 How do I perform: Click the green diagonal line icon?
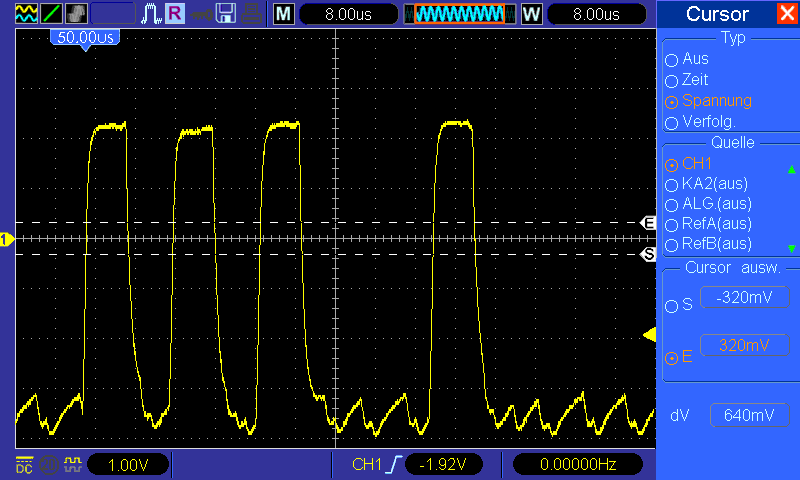click(51, 14)
